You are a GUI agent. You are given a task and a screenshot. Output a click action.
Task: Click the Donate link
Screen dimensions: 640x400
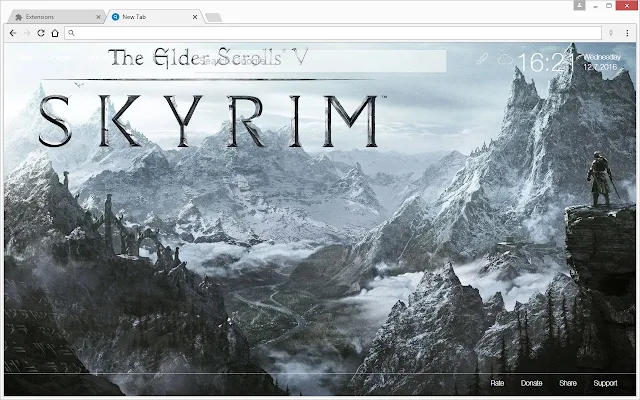pos(531,383)
